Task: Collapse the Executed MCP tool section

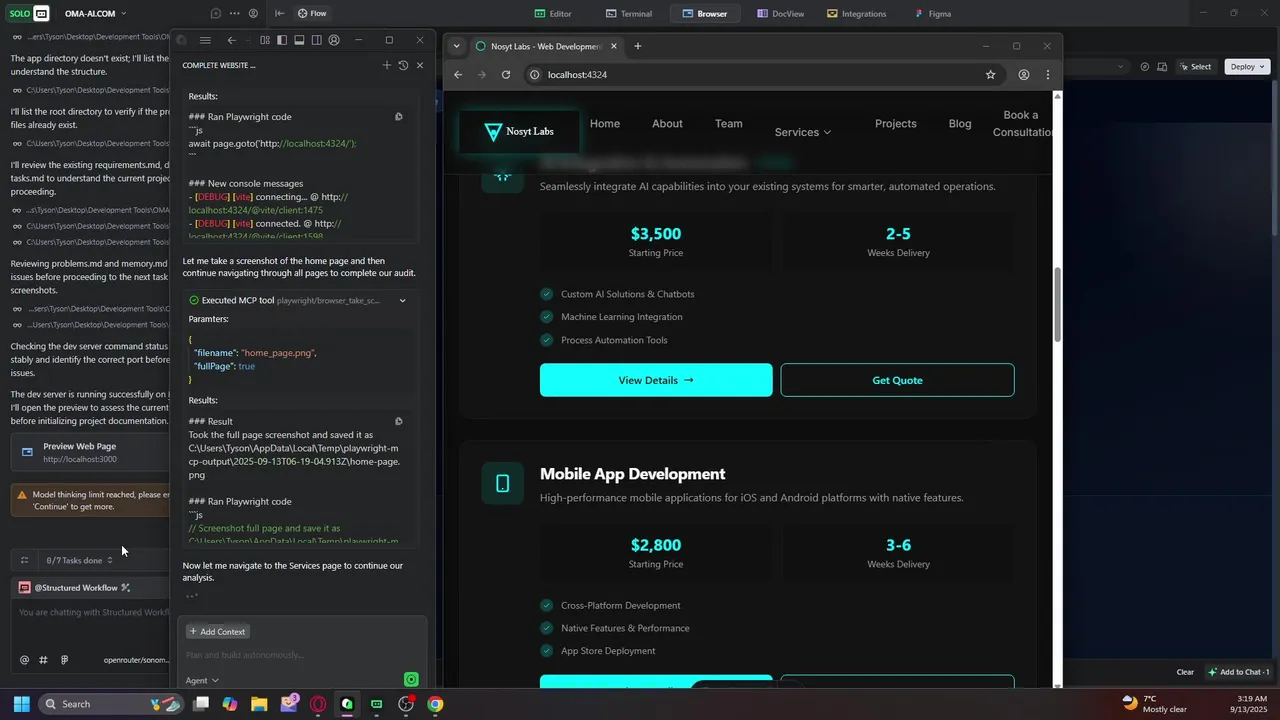Action: (x=403, y=300)
